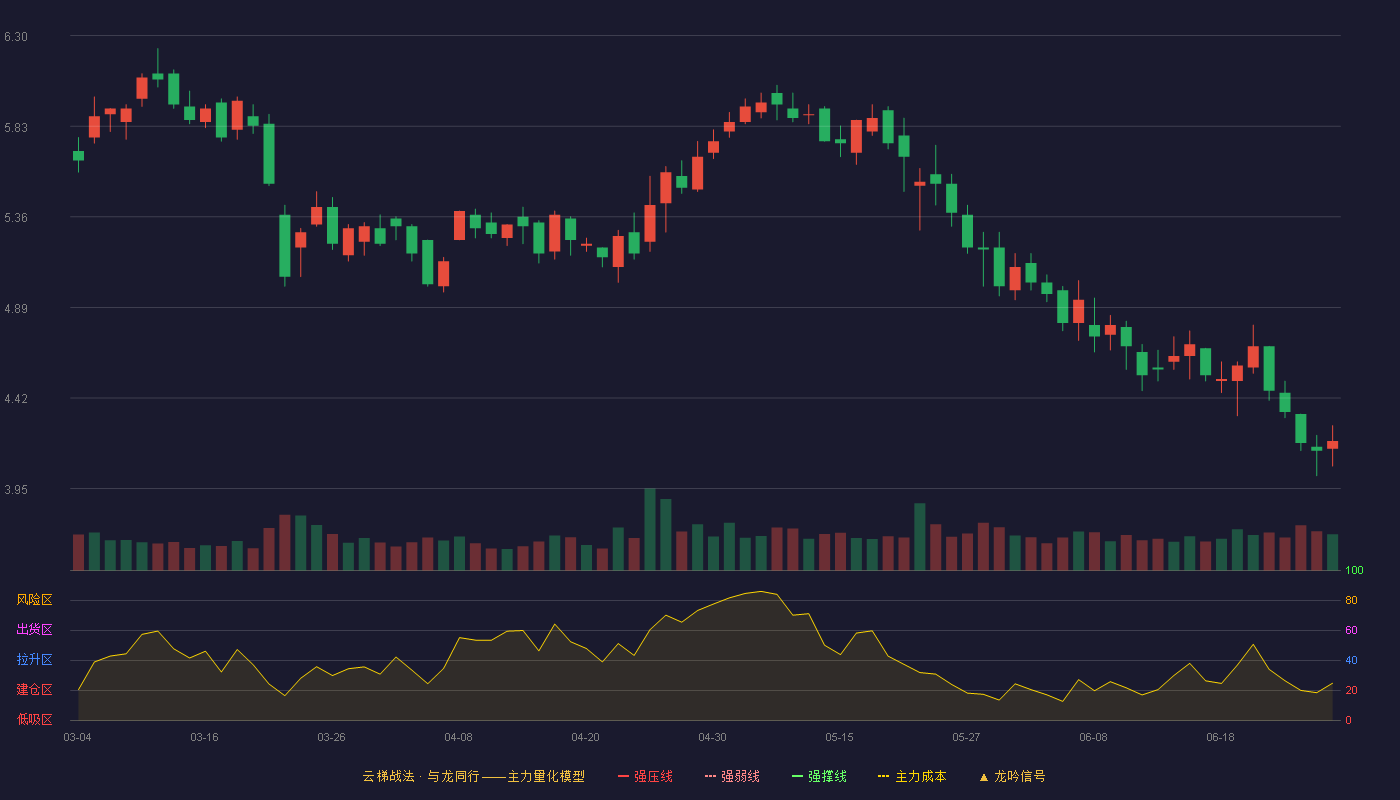Viewport: 1400px width, 800px height.
Task: Click the 4.42 price axis label
Action: [x=16, y=399]
